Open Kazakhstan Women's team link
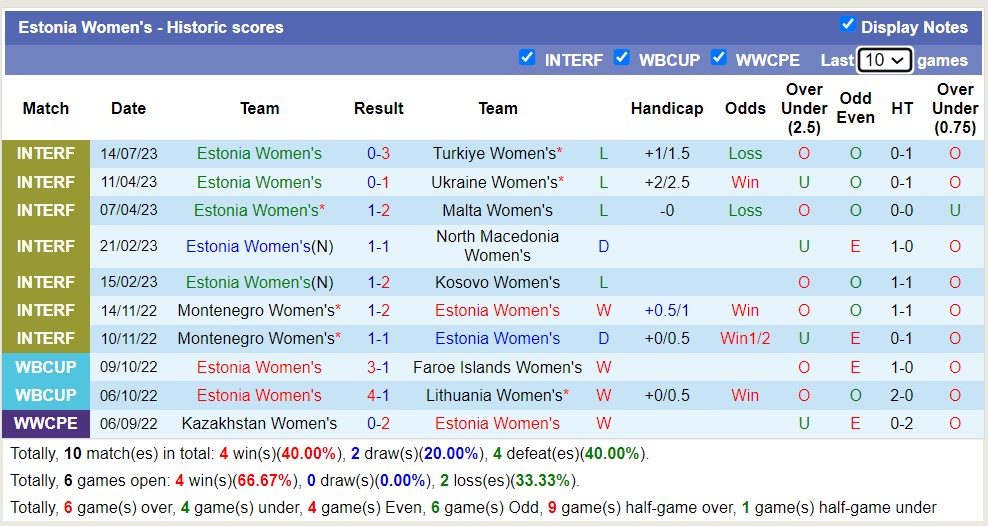The height and width of the screenshot is (526, 988). coord(259,423)
